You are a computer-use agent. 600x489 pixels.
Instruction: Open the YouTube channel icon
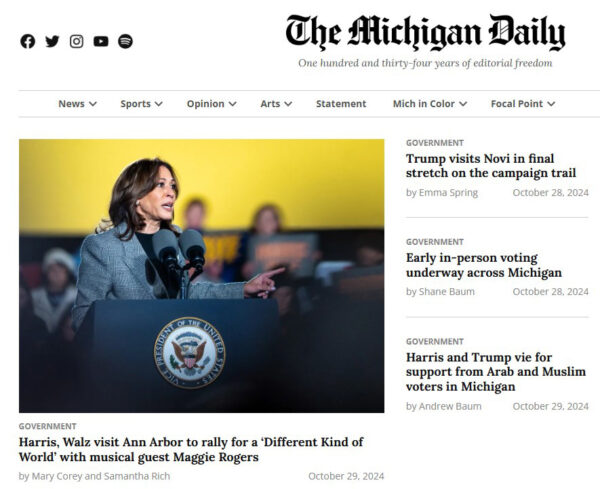[101, 41]
